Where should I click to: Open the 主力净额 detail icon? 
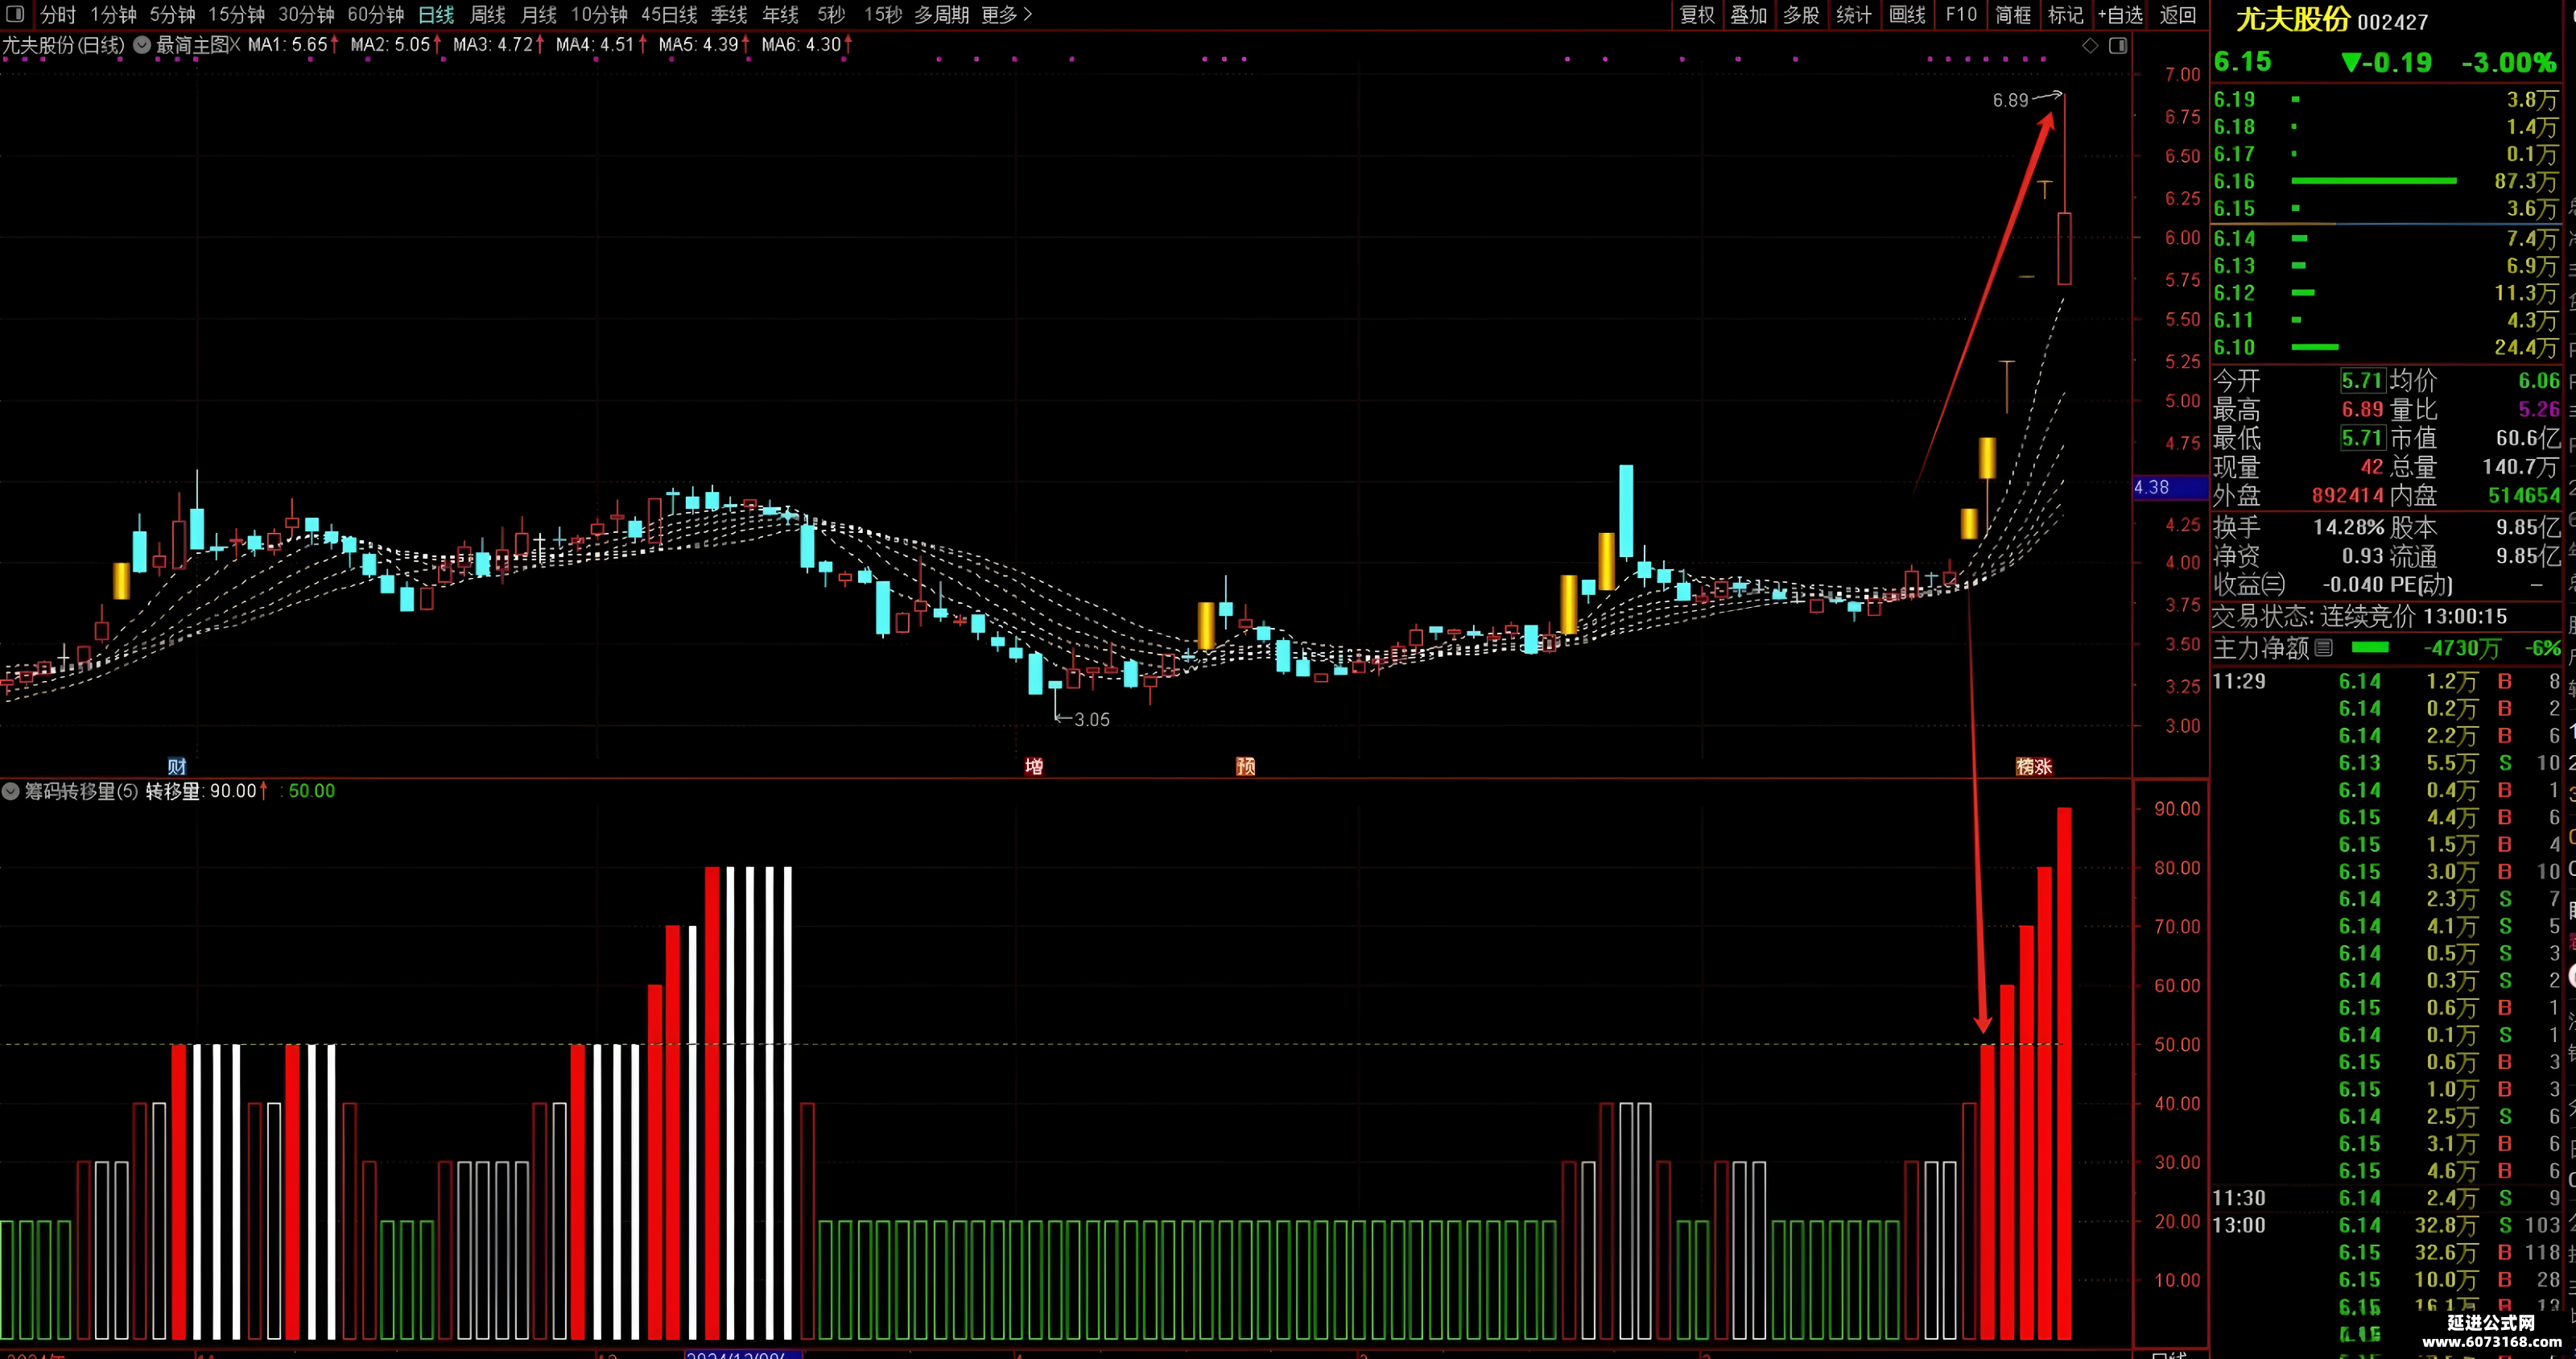pos(2324,648)
